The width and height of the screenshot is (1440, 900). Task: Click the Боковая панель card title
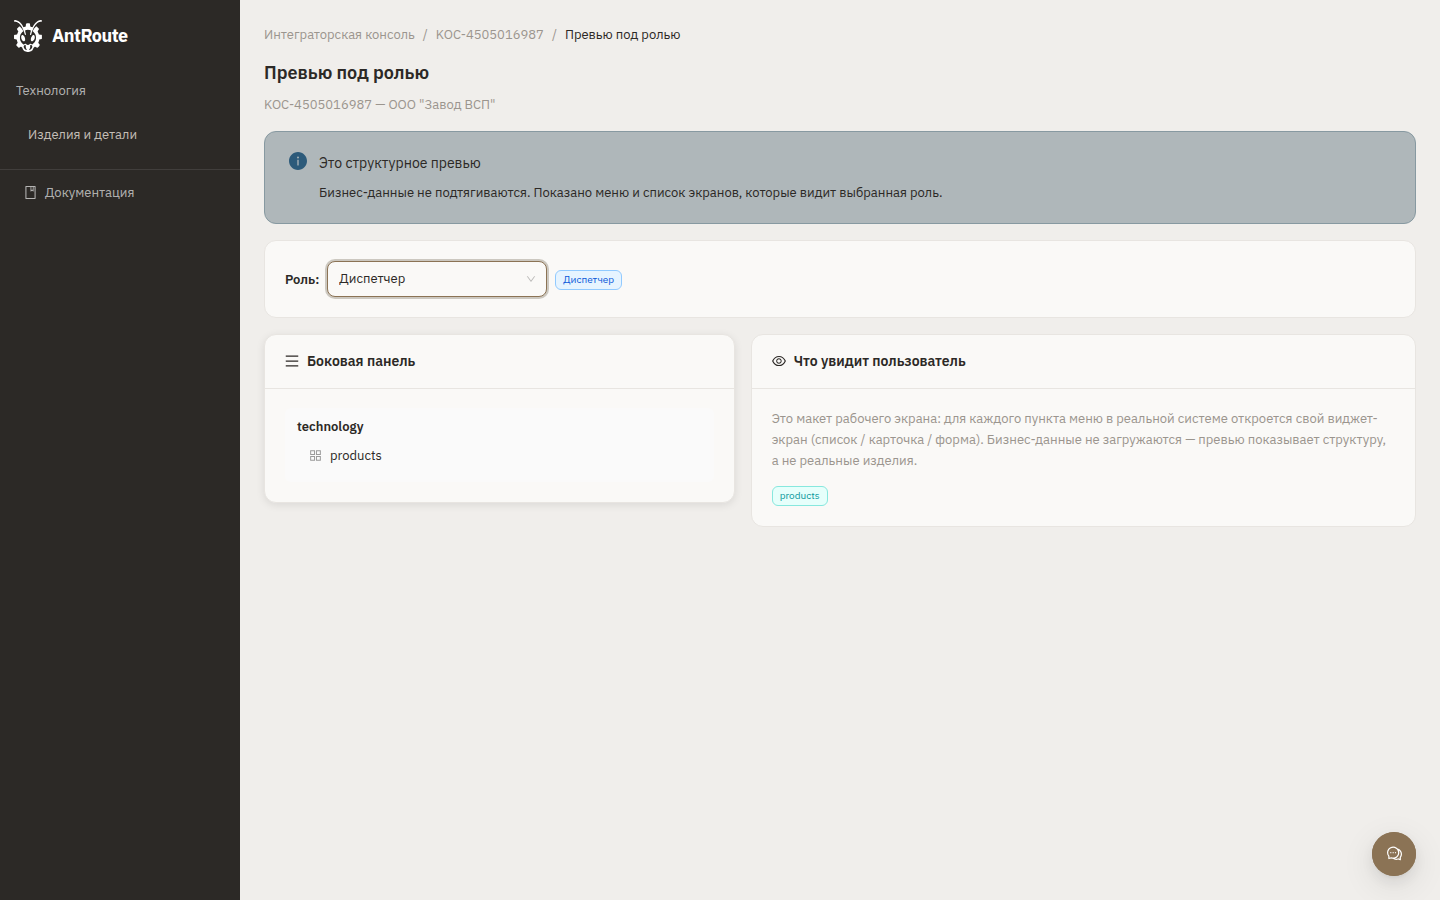pyautogui.click(x=361, y=361)
